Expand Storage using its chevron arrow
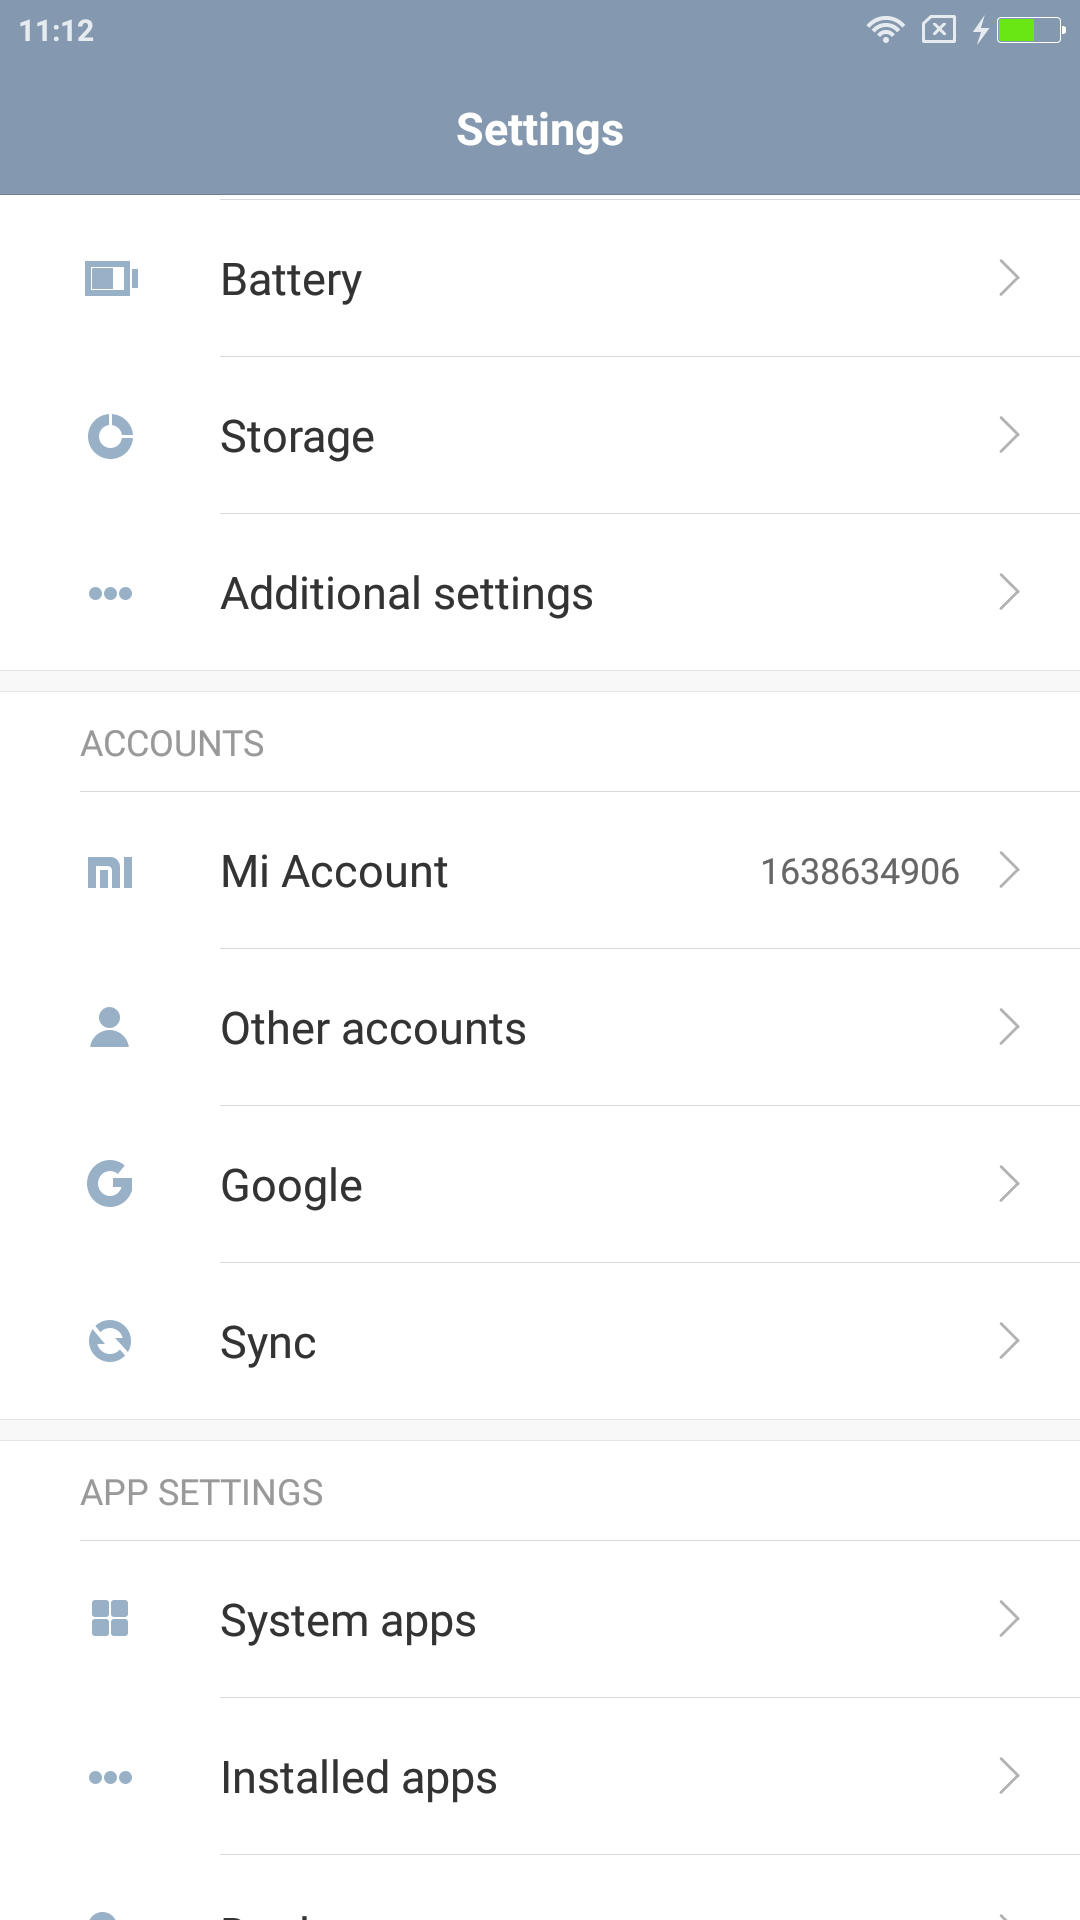 pos(1009,435)
